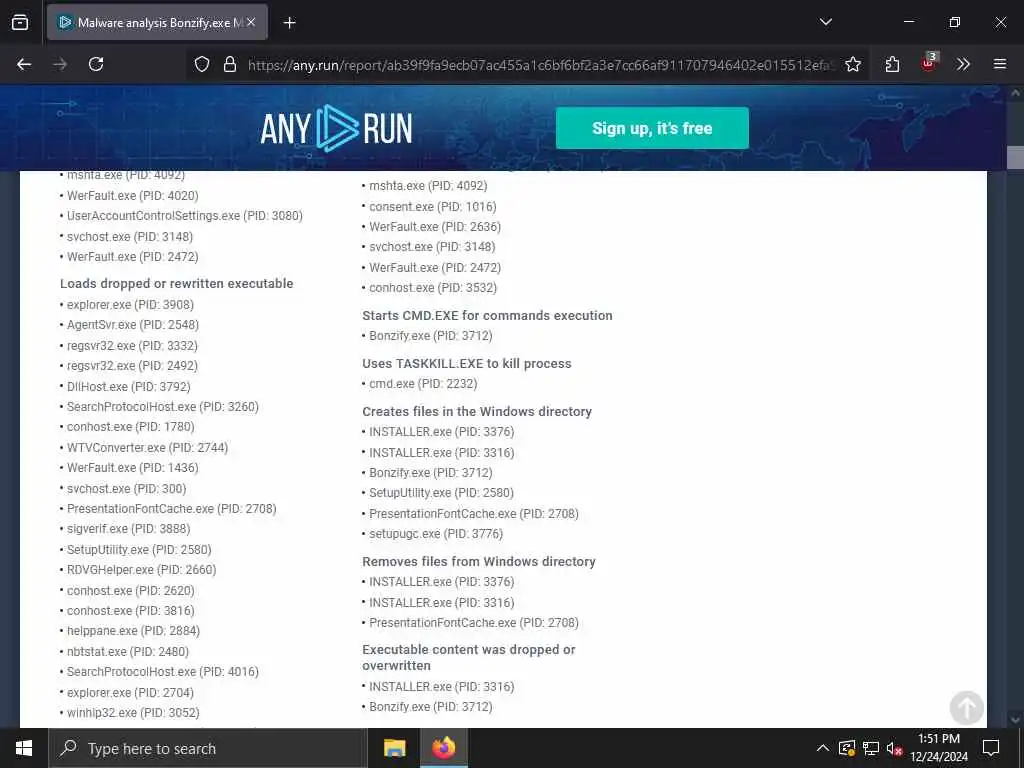This screenshot has height=768, width=1024.
Task: Select 'UserAccountControlSettings.exe (PID: 3080)' entry
Action: (185, 216)
